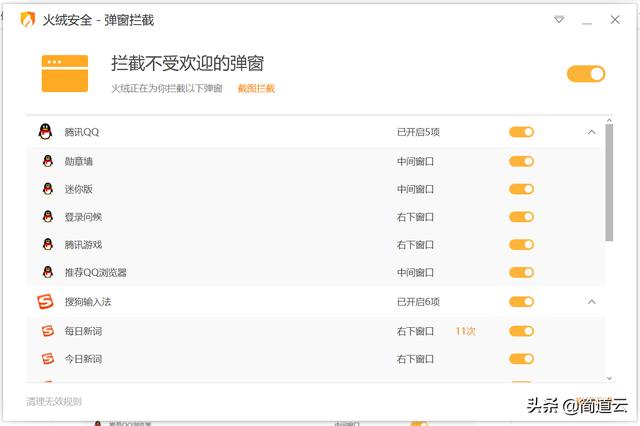Select the 今日新词 row label

pyautogui.click(x=83, y=359)
